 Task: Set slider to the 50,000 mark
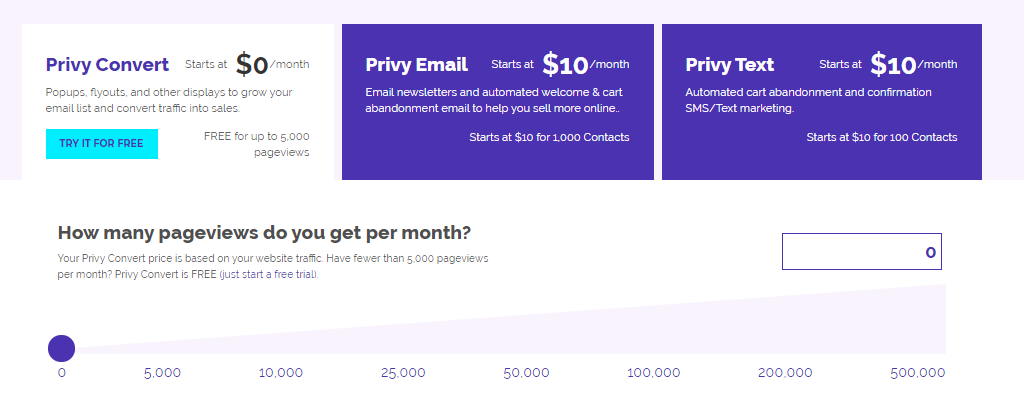[x=526, y=373]
